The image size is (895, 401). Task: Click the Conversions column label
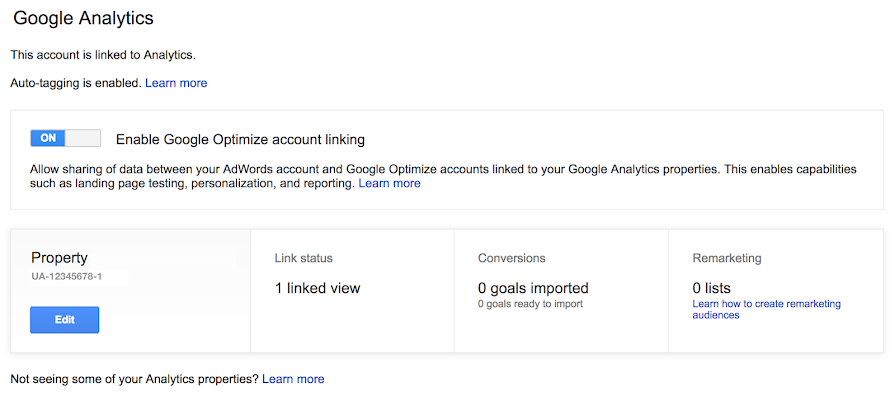click(511, 258)
